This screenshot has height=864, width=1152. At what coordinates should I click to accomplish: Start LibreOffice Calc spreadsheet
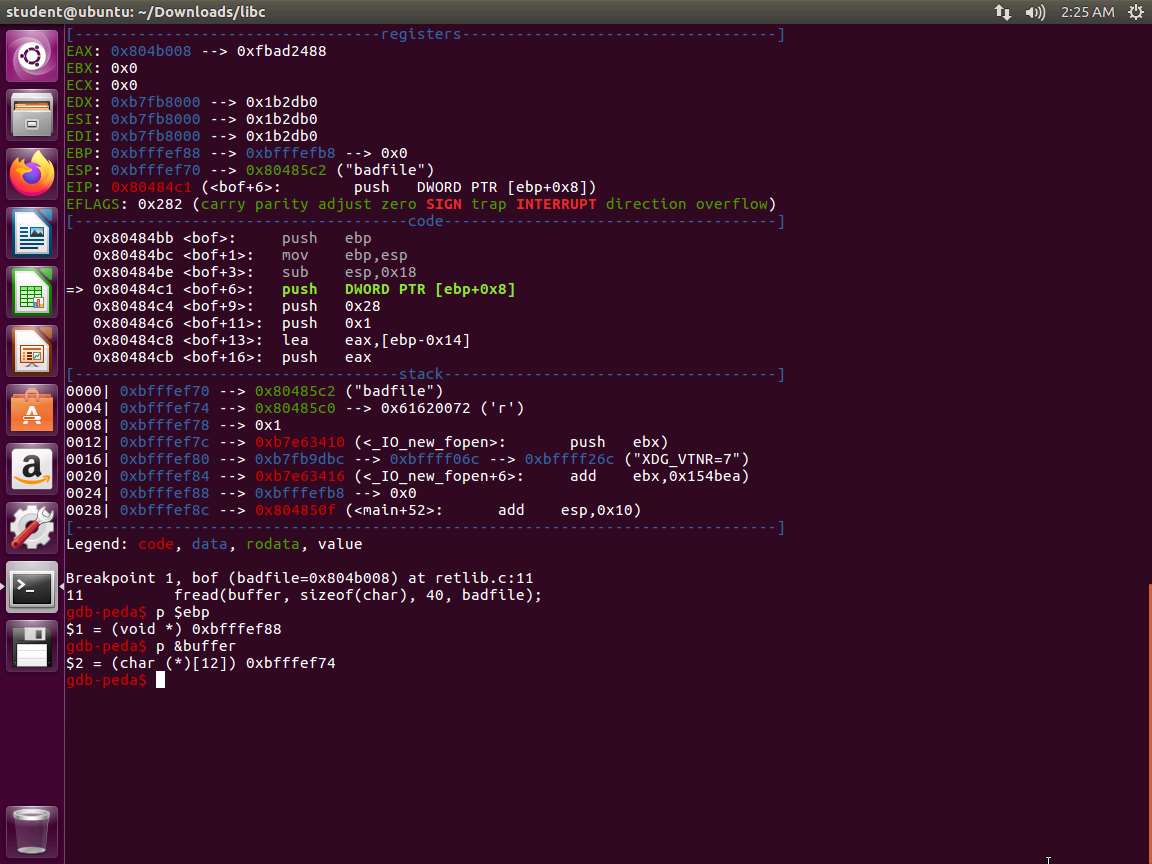coord(32,293)
